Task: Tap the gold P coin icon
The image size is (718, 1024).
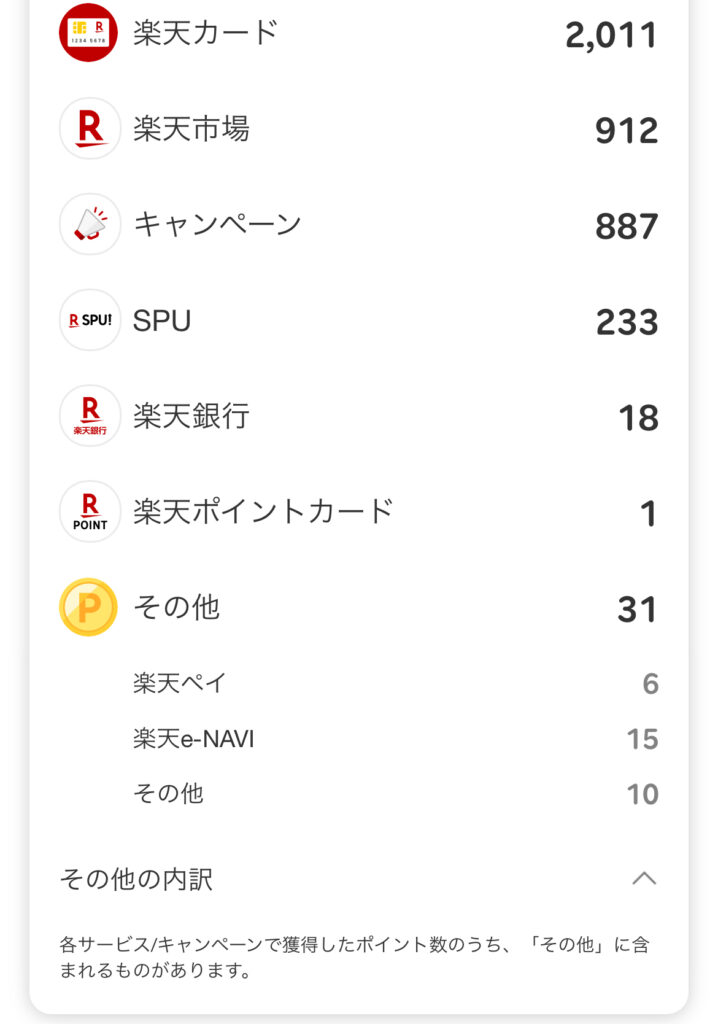Action: (89, 608)
